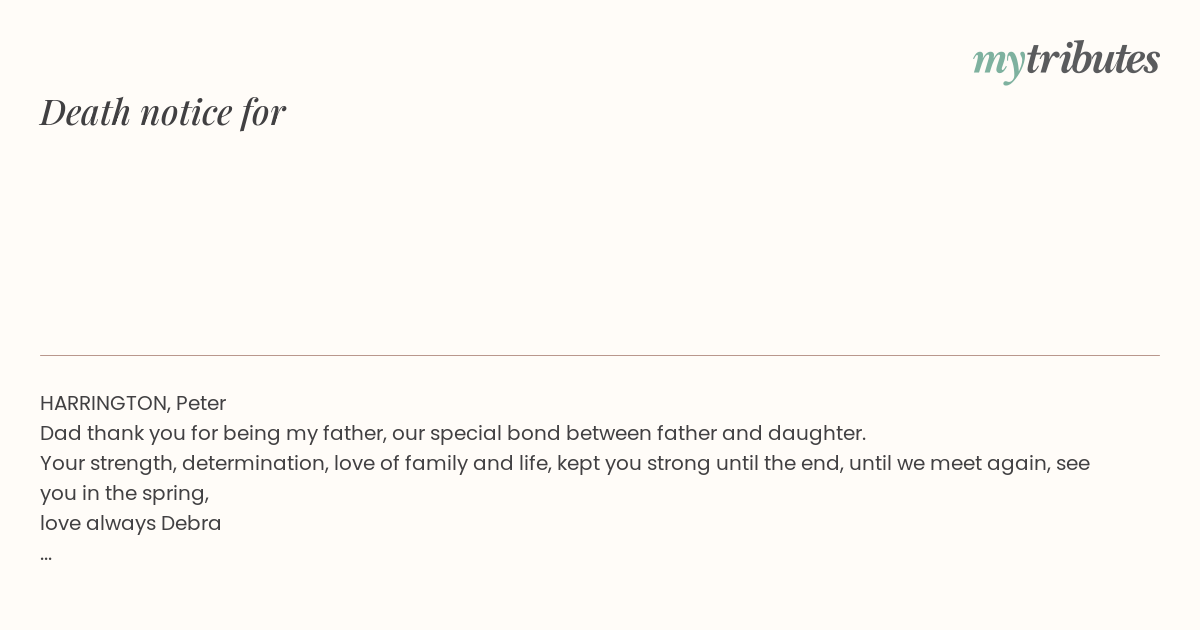Click the gray "tributes" logo text

[x=1093, y=59]
